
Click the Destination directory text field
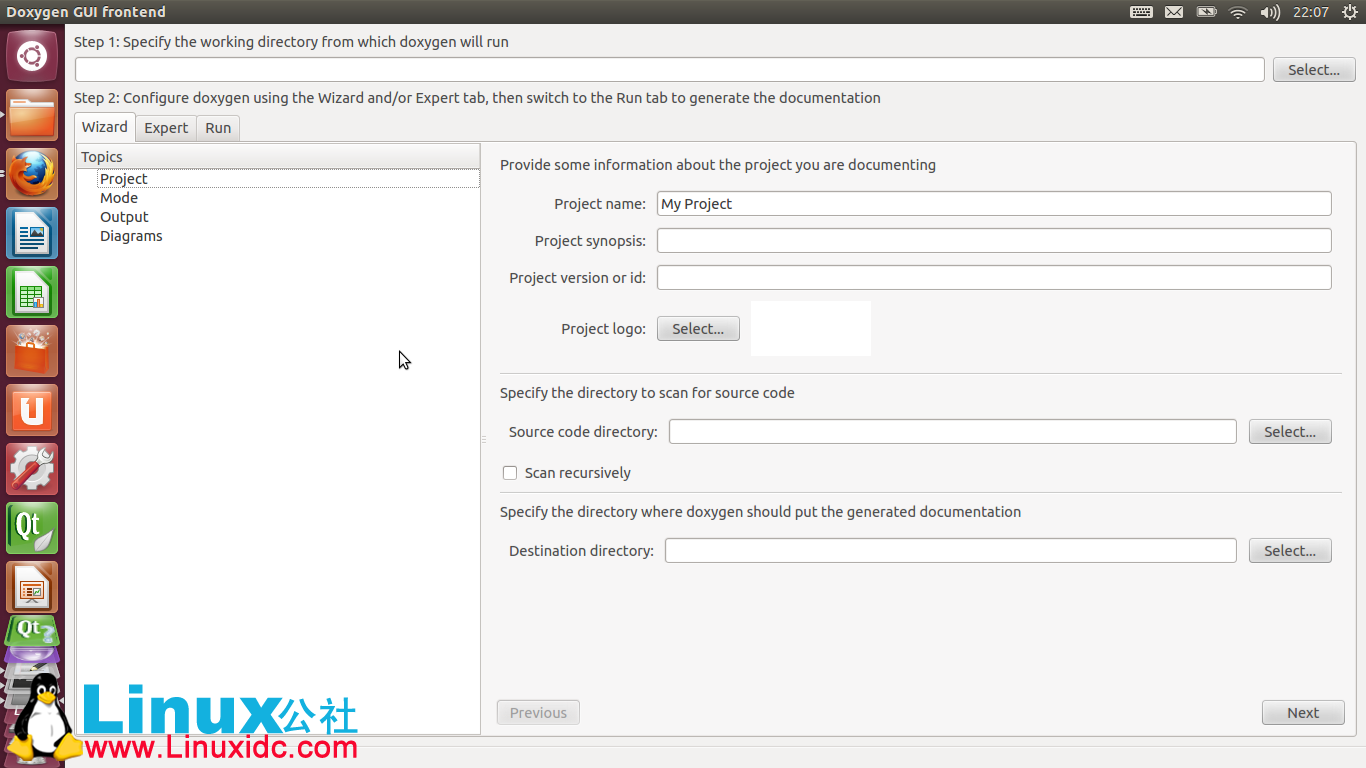950,551
